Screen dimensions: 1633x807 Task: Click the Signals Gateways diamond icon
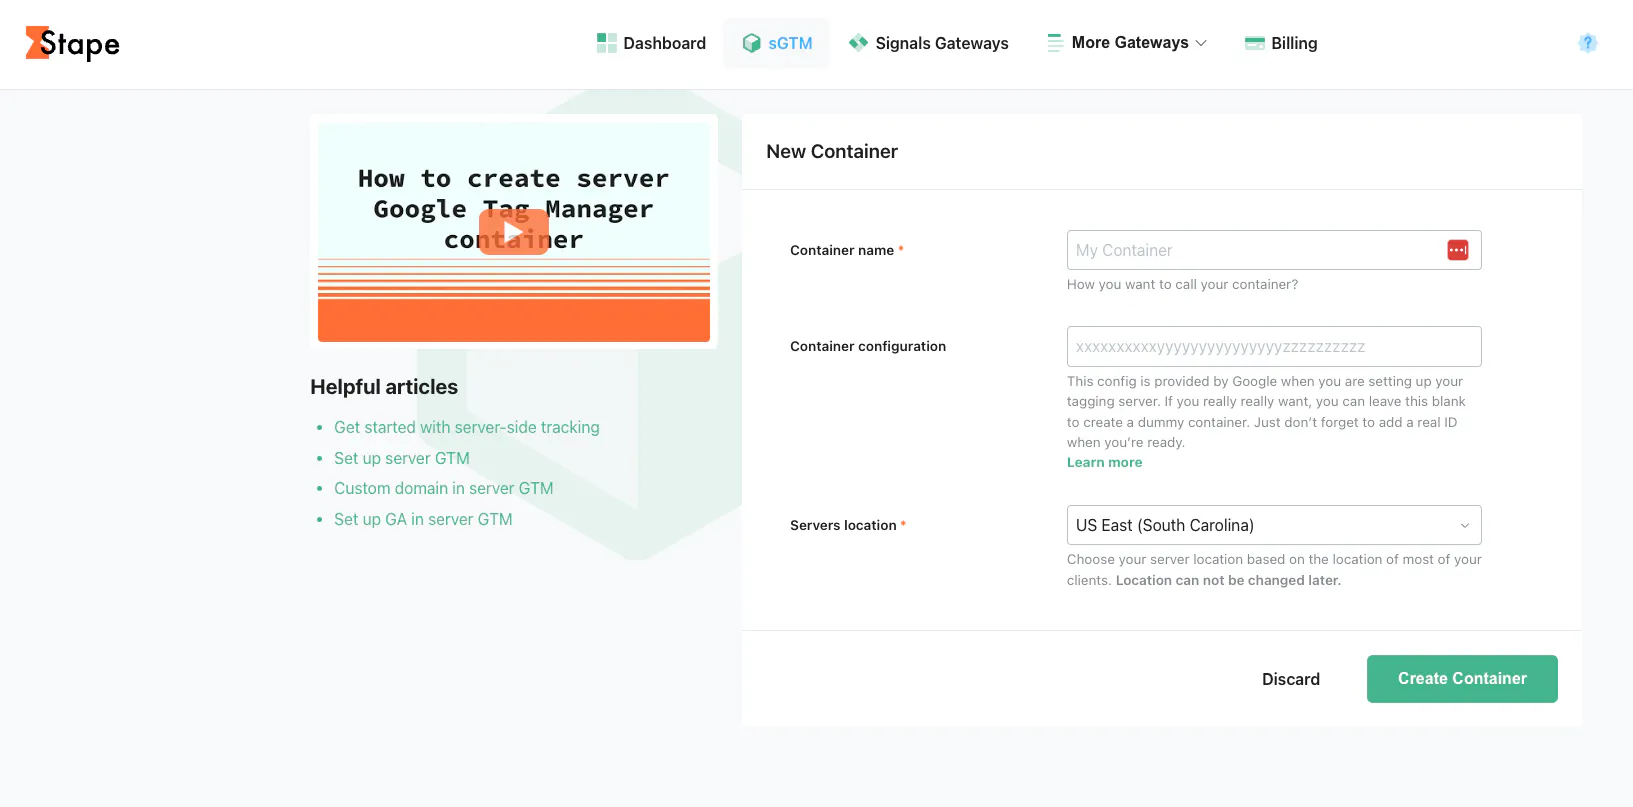[858, 43]
